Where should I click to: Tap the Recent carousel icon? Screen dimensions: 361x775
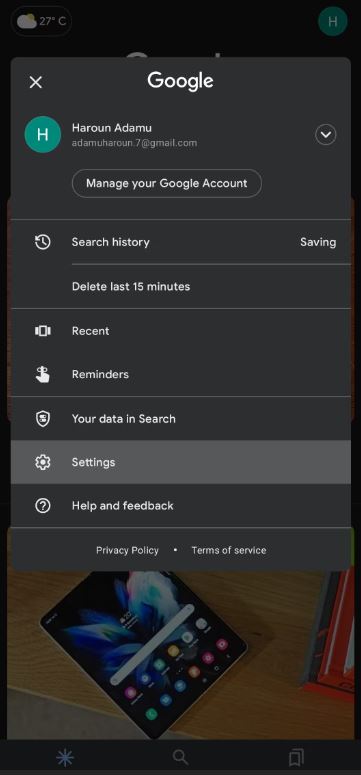click(43, 331)
